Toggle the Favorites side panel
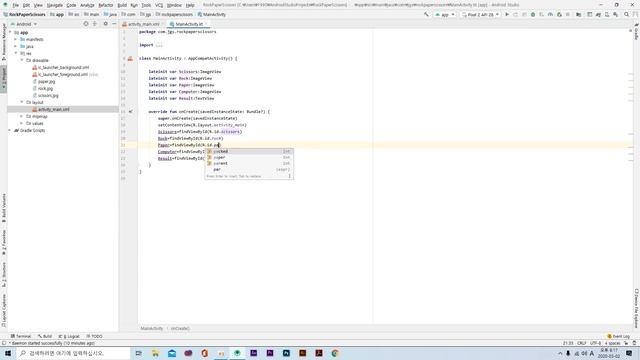This screenshot has width=640, height=360. (x=4, y=242)
